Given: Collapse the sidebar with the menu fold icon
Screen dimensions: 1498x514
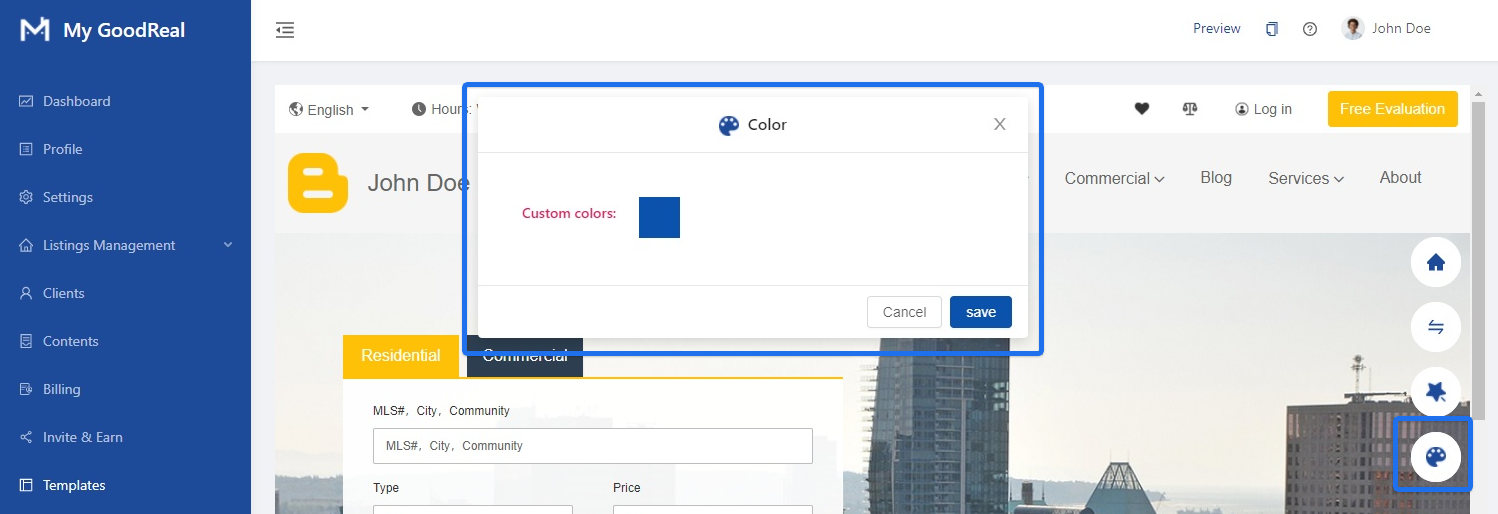Looking at the screenshot, I should coord(285,30).
